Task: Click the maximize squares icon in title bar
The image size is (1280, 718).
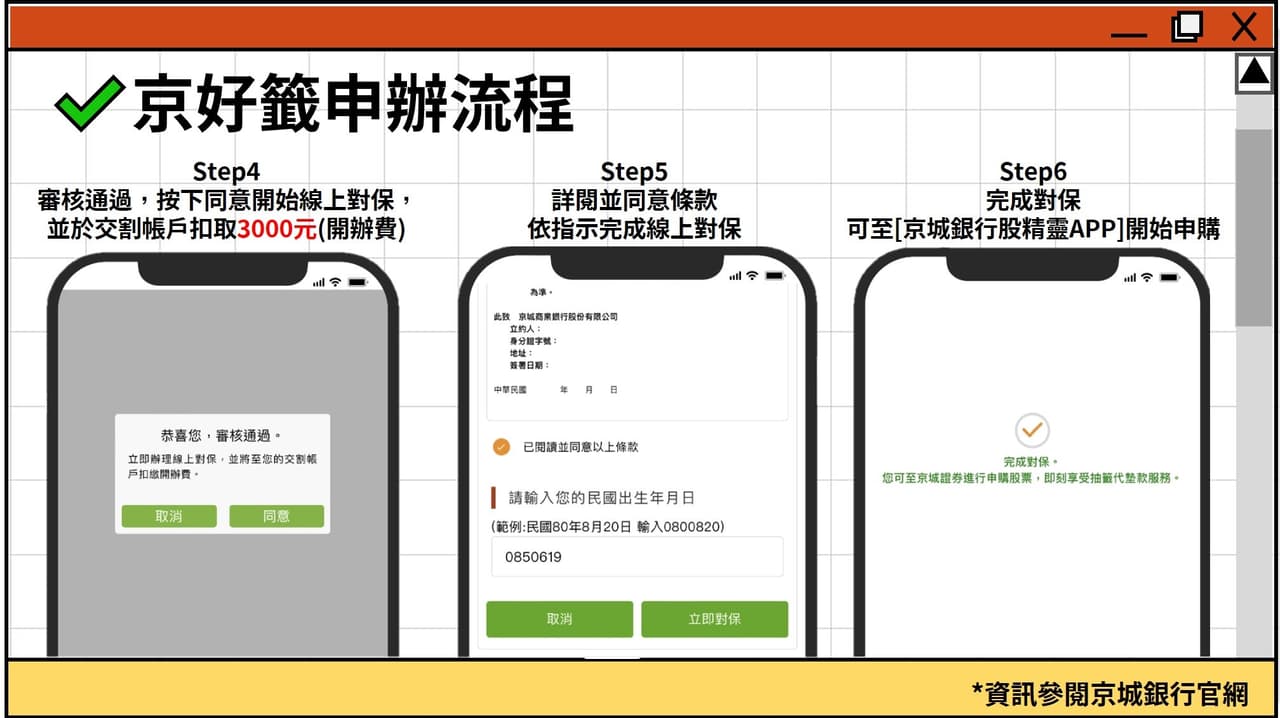Action: (1187, 26)
